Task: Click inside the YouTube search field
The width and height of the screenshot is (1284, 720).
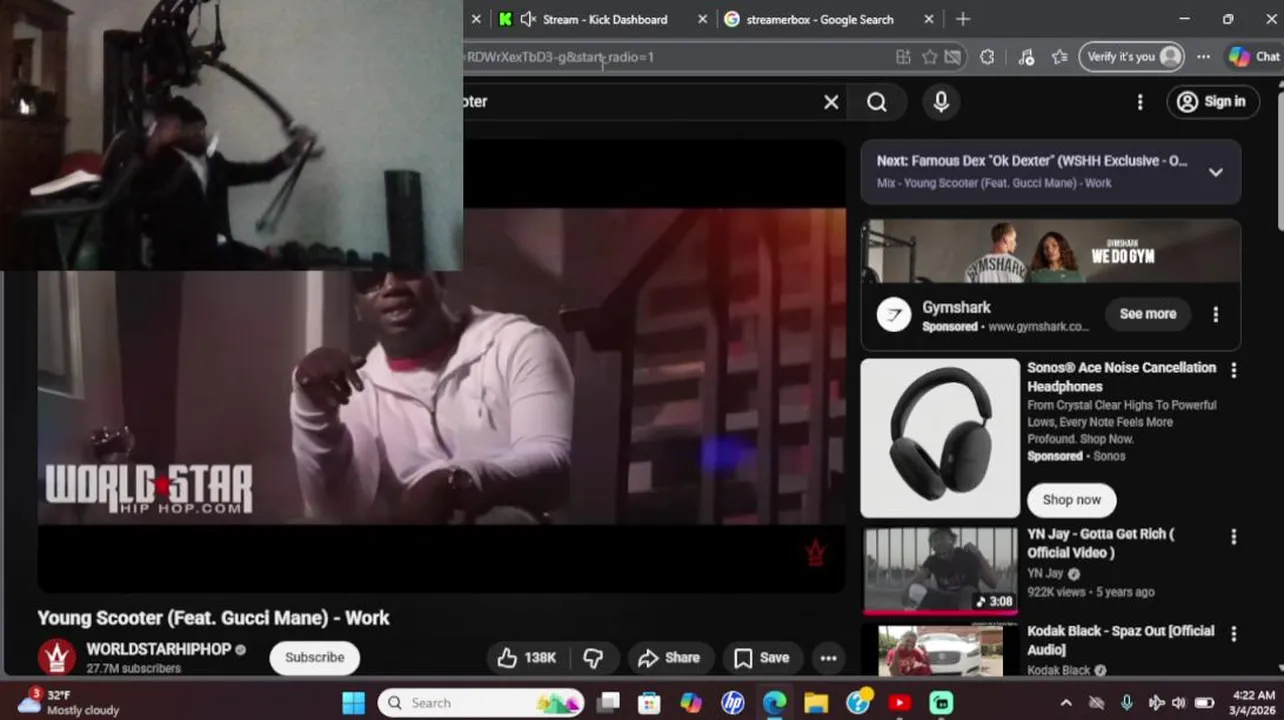Action: coord(640,102)
